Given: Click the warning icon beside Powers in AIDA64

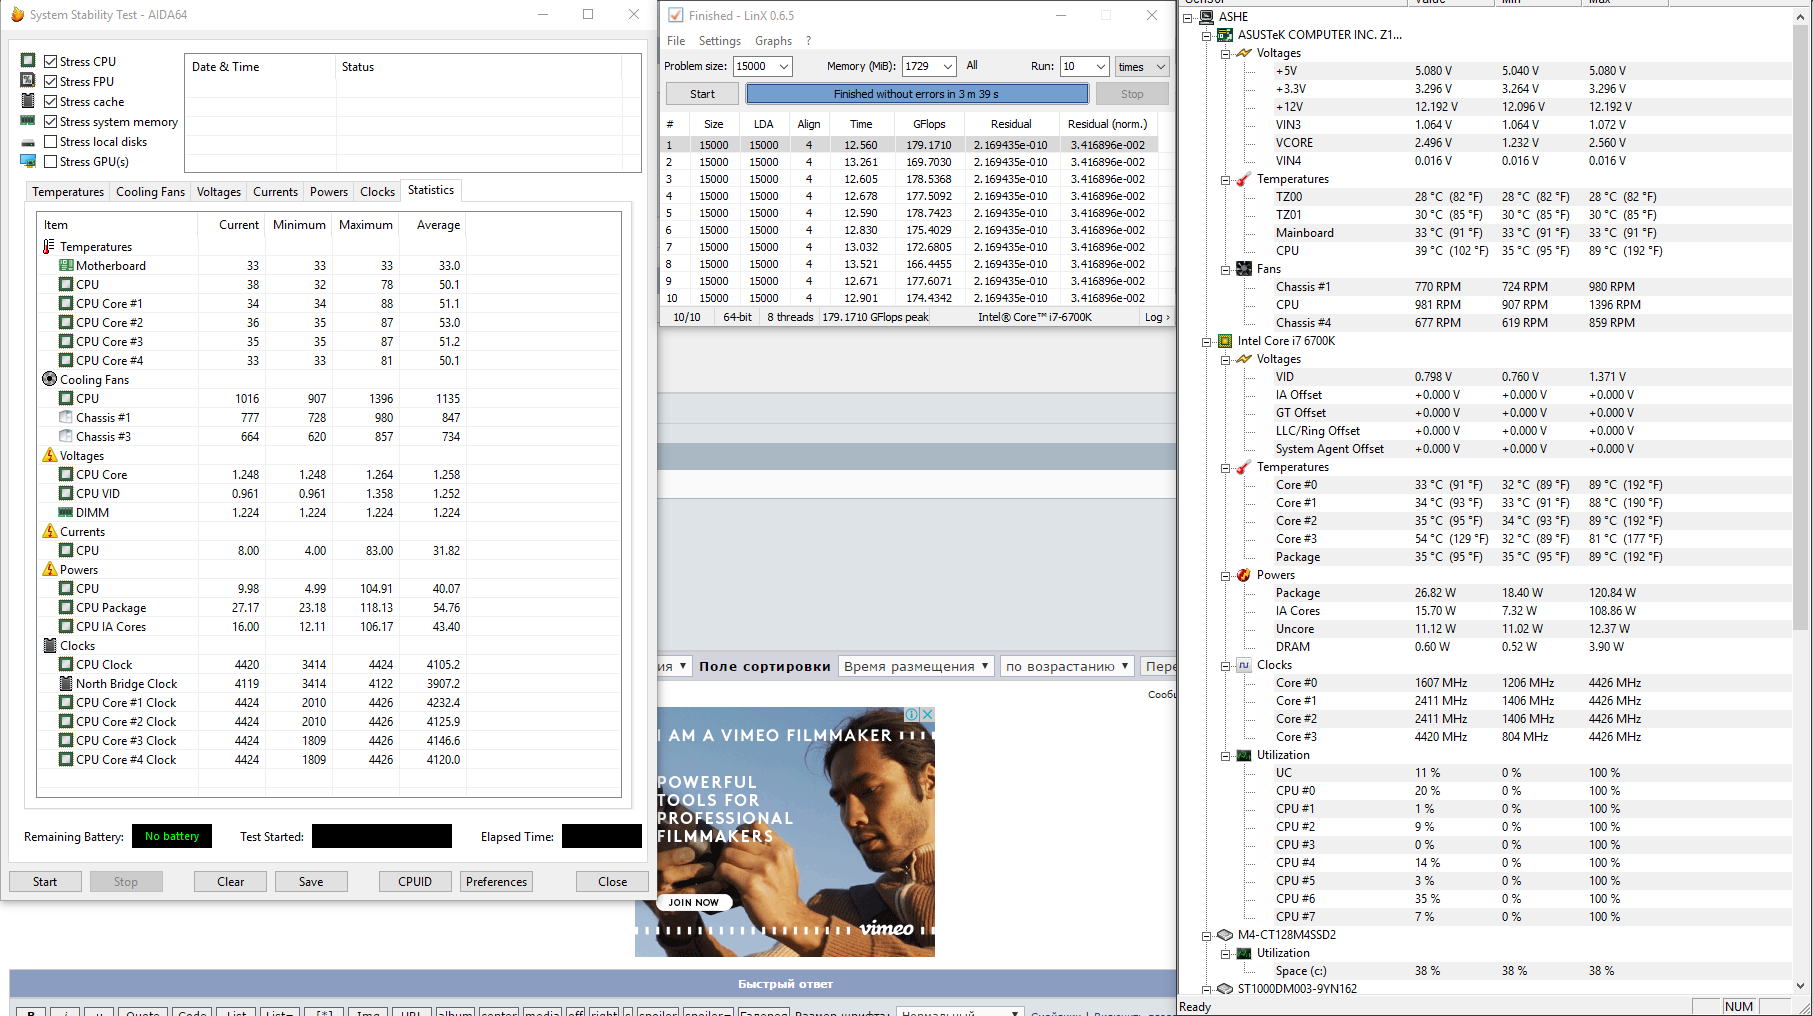Looking at the screenshot, I should point(49,569).
